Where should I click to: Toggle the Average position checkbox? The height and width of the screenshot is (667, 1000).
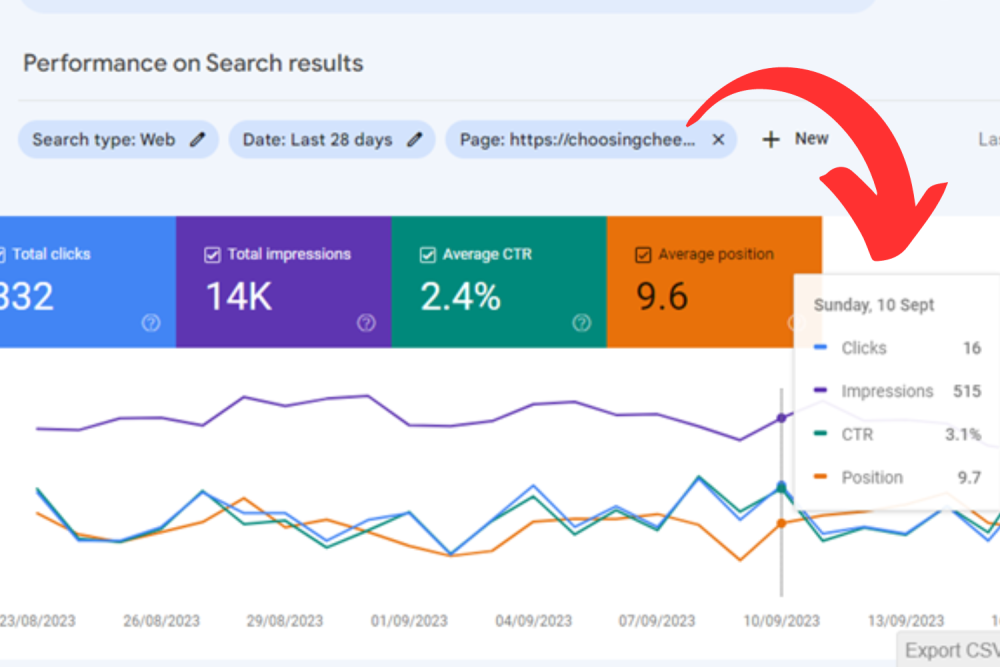click(644, 255)
